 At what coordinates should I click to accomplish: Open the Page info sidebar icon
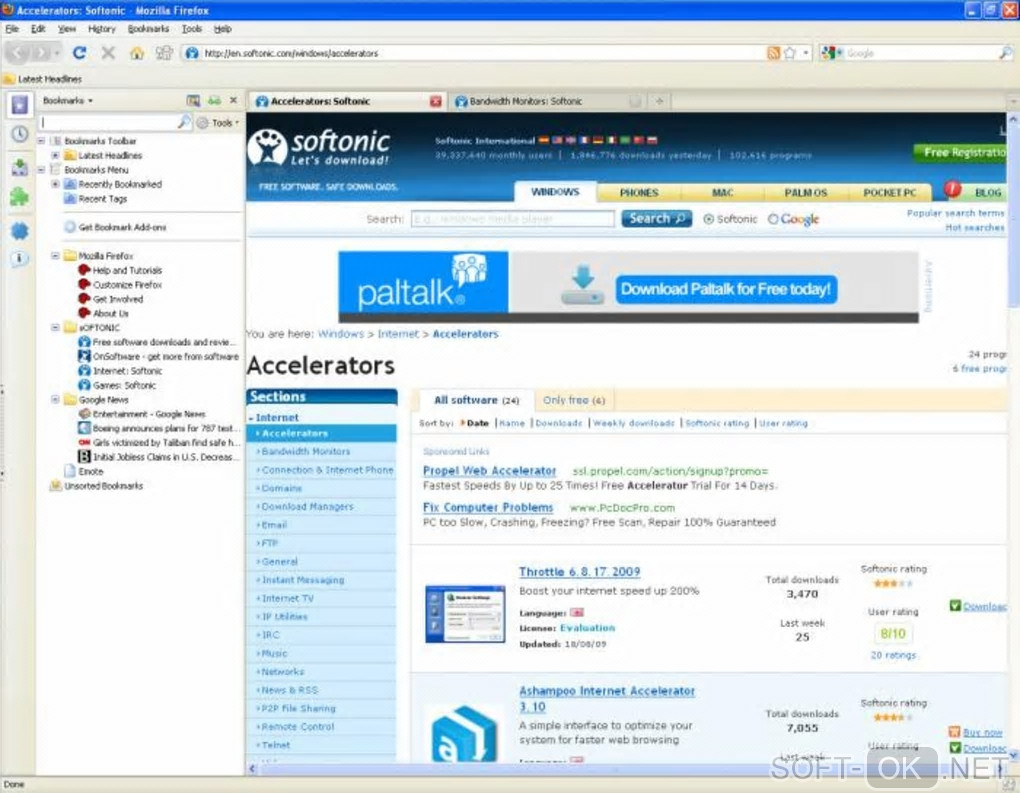(x=20, y=259)
